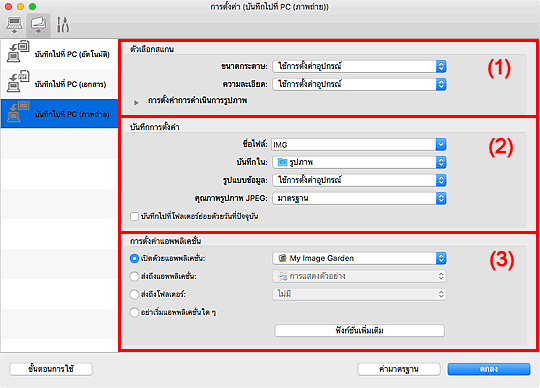This screenshot has height=388, width=540.
Task: Click the ตัวเลือกสแกน section heading
Action: pyautogui.click(x=152, y=49)
